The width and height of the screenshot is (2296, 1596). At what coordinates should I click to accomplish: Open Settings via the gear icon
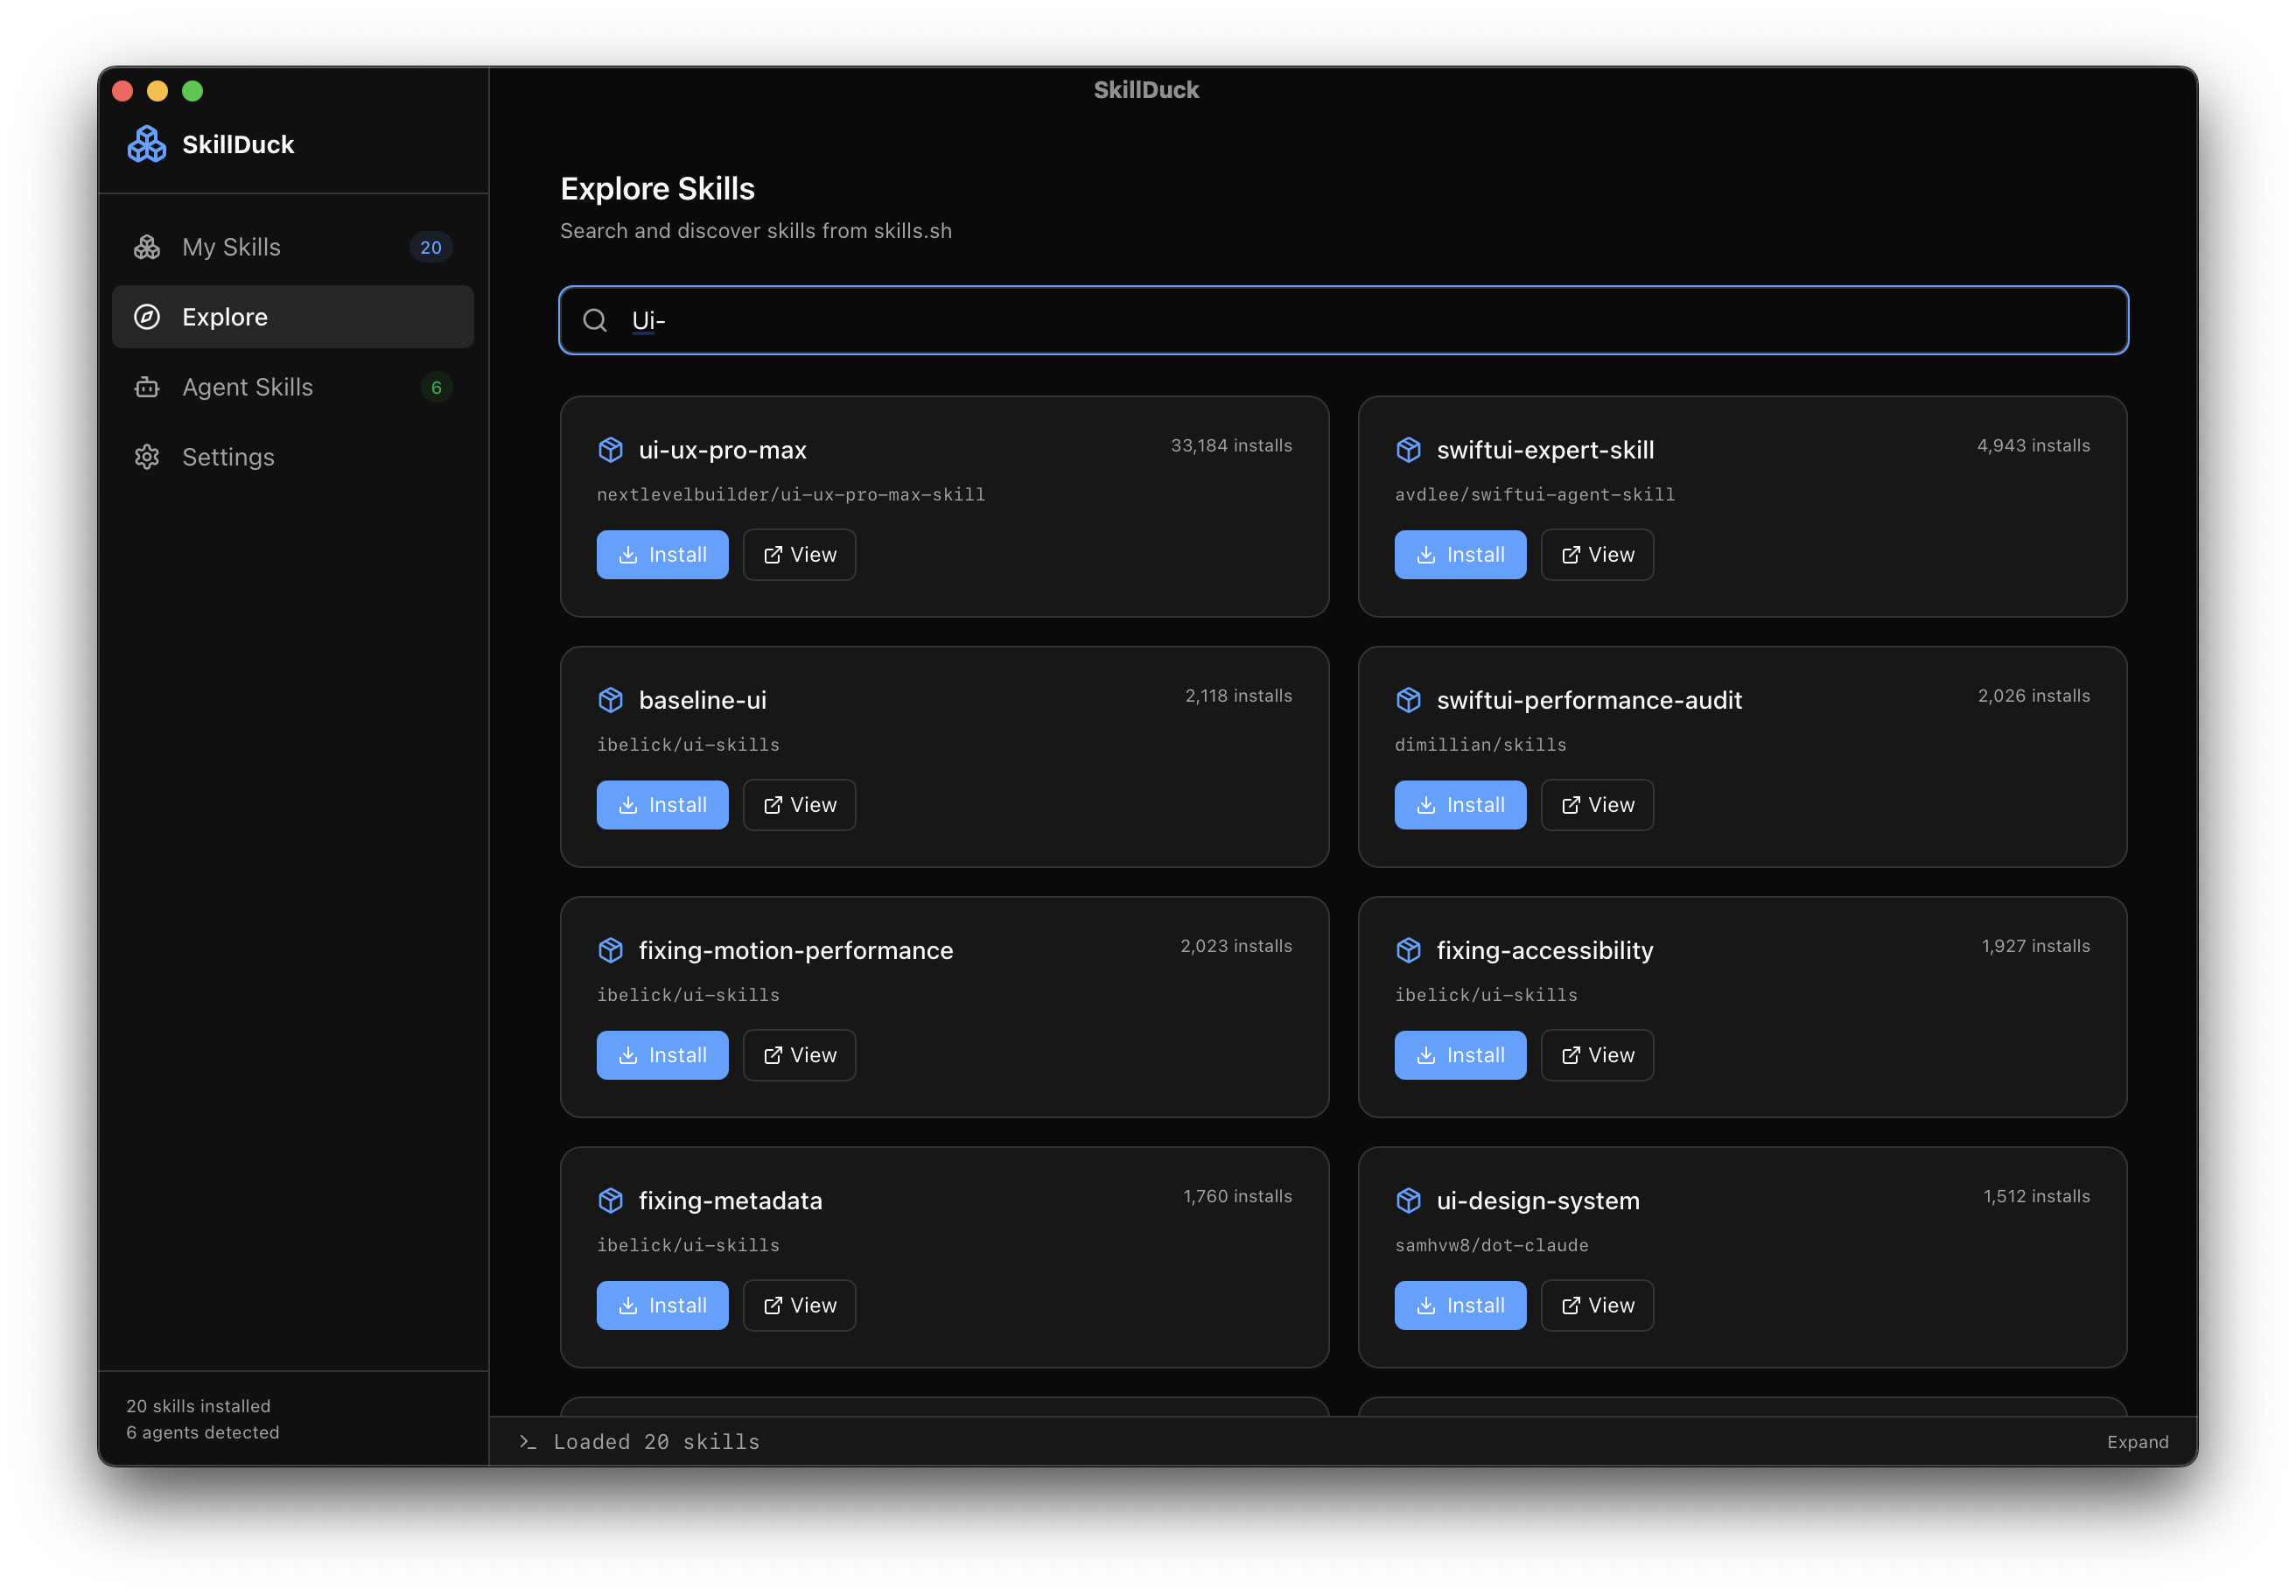point(147,457)
